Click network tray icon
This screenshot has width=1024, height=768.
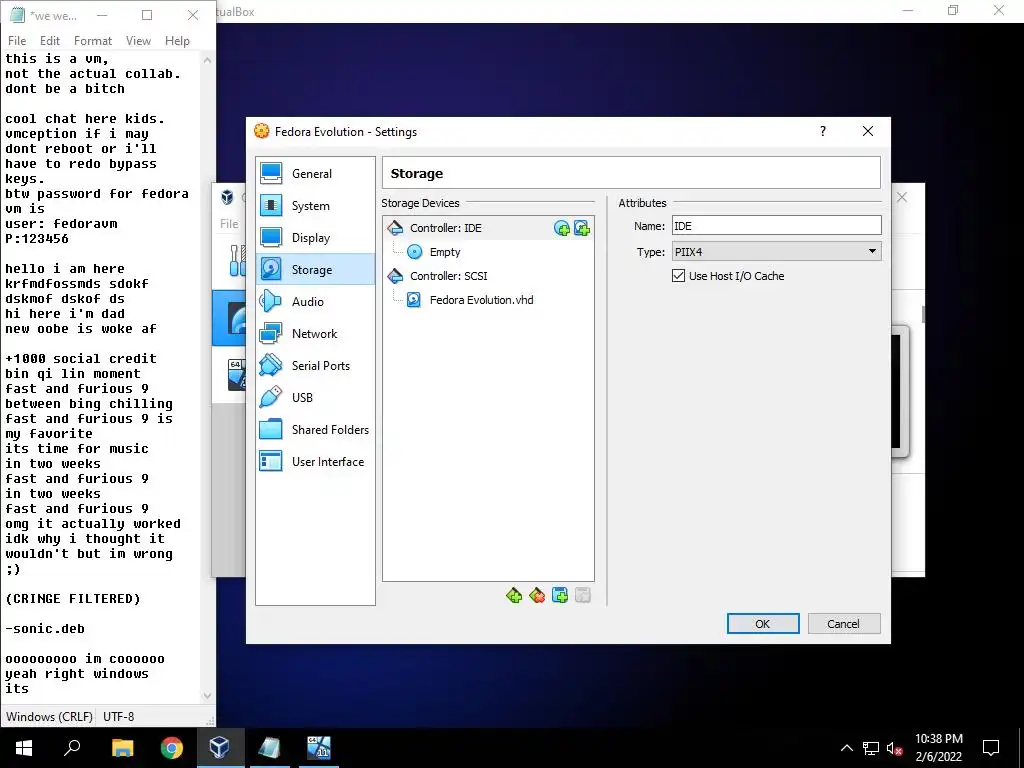[871, 748]
